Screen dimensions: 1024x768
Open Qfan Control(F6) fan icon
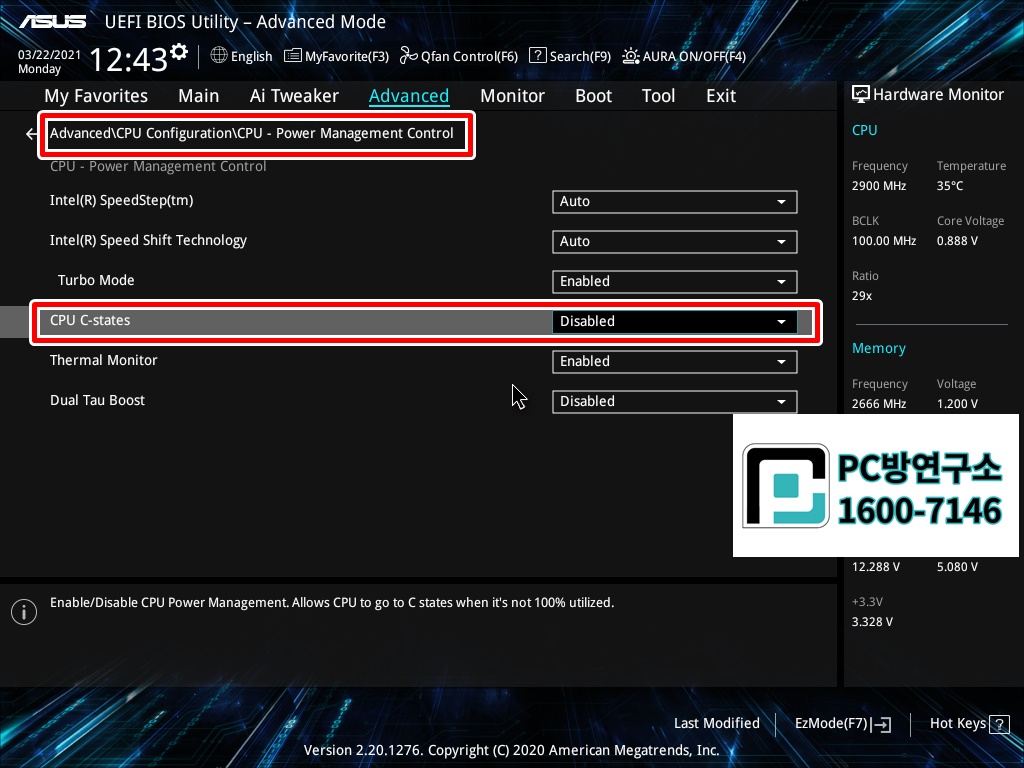click(x=409, y=56)
